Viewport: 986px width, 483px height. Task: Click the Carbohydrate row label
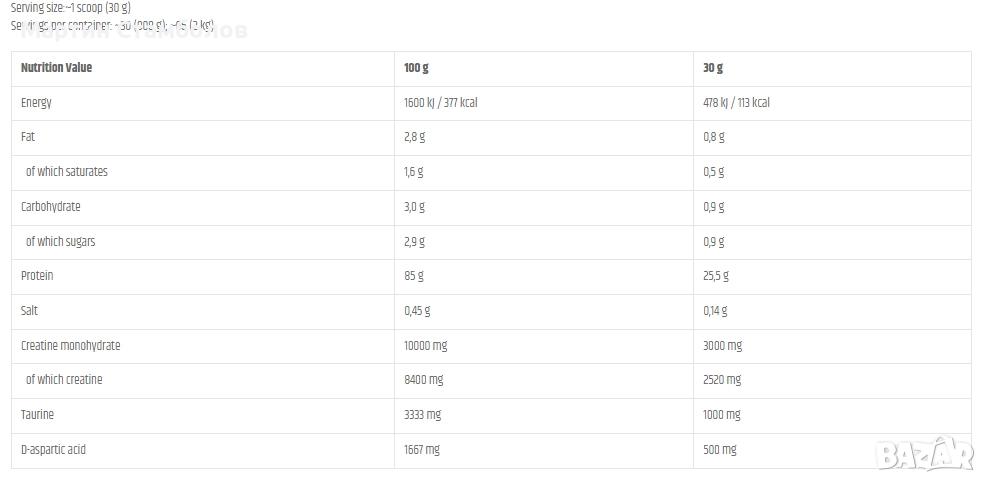[51, 207]
